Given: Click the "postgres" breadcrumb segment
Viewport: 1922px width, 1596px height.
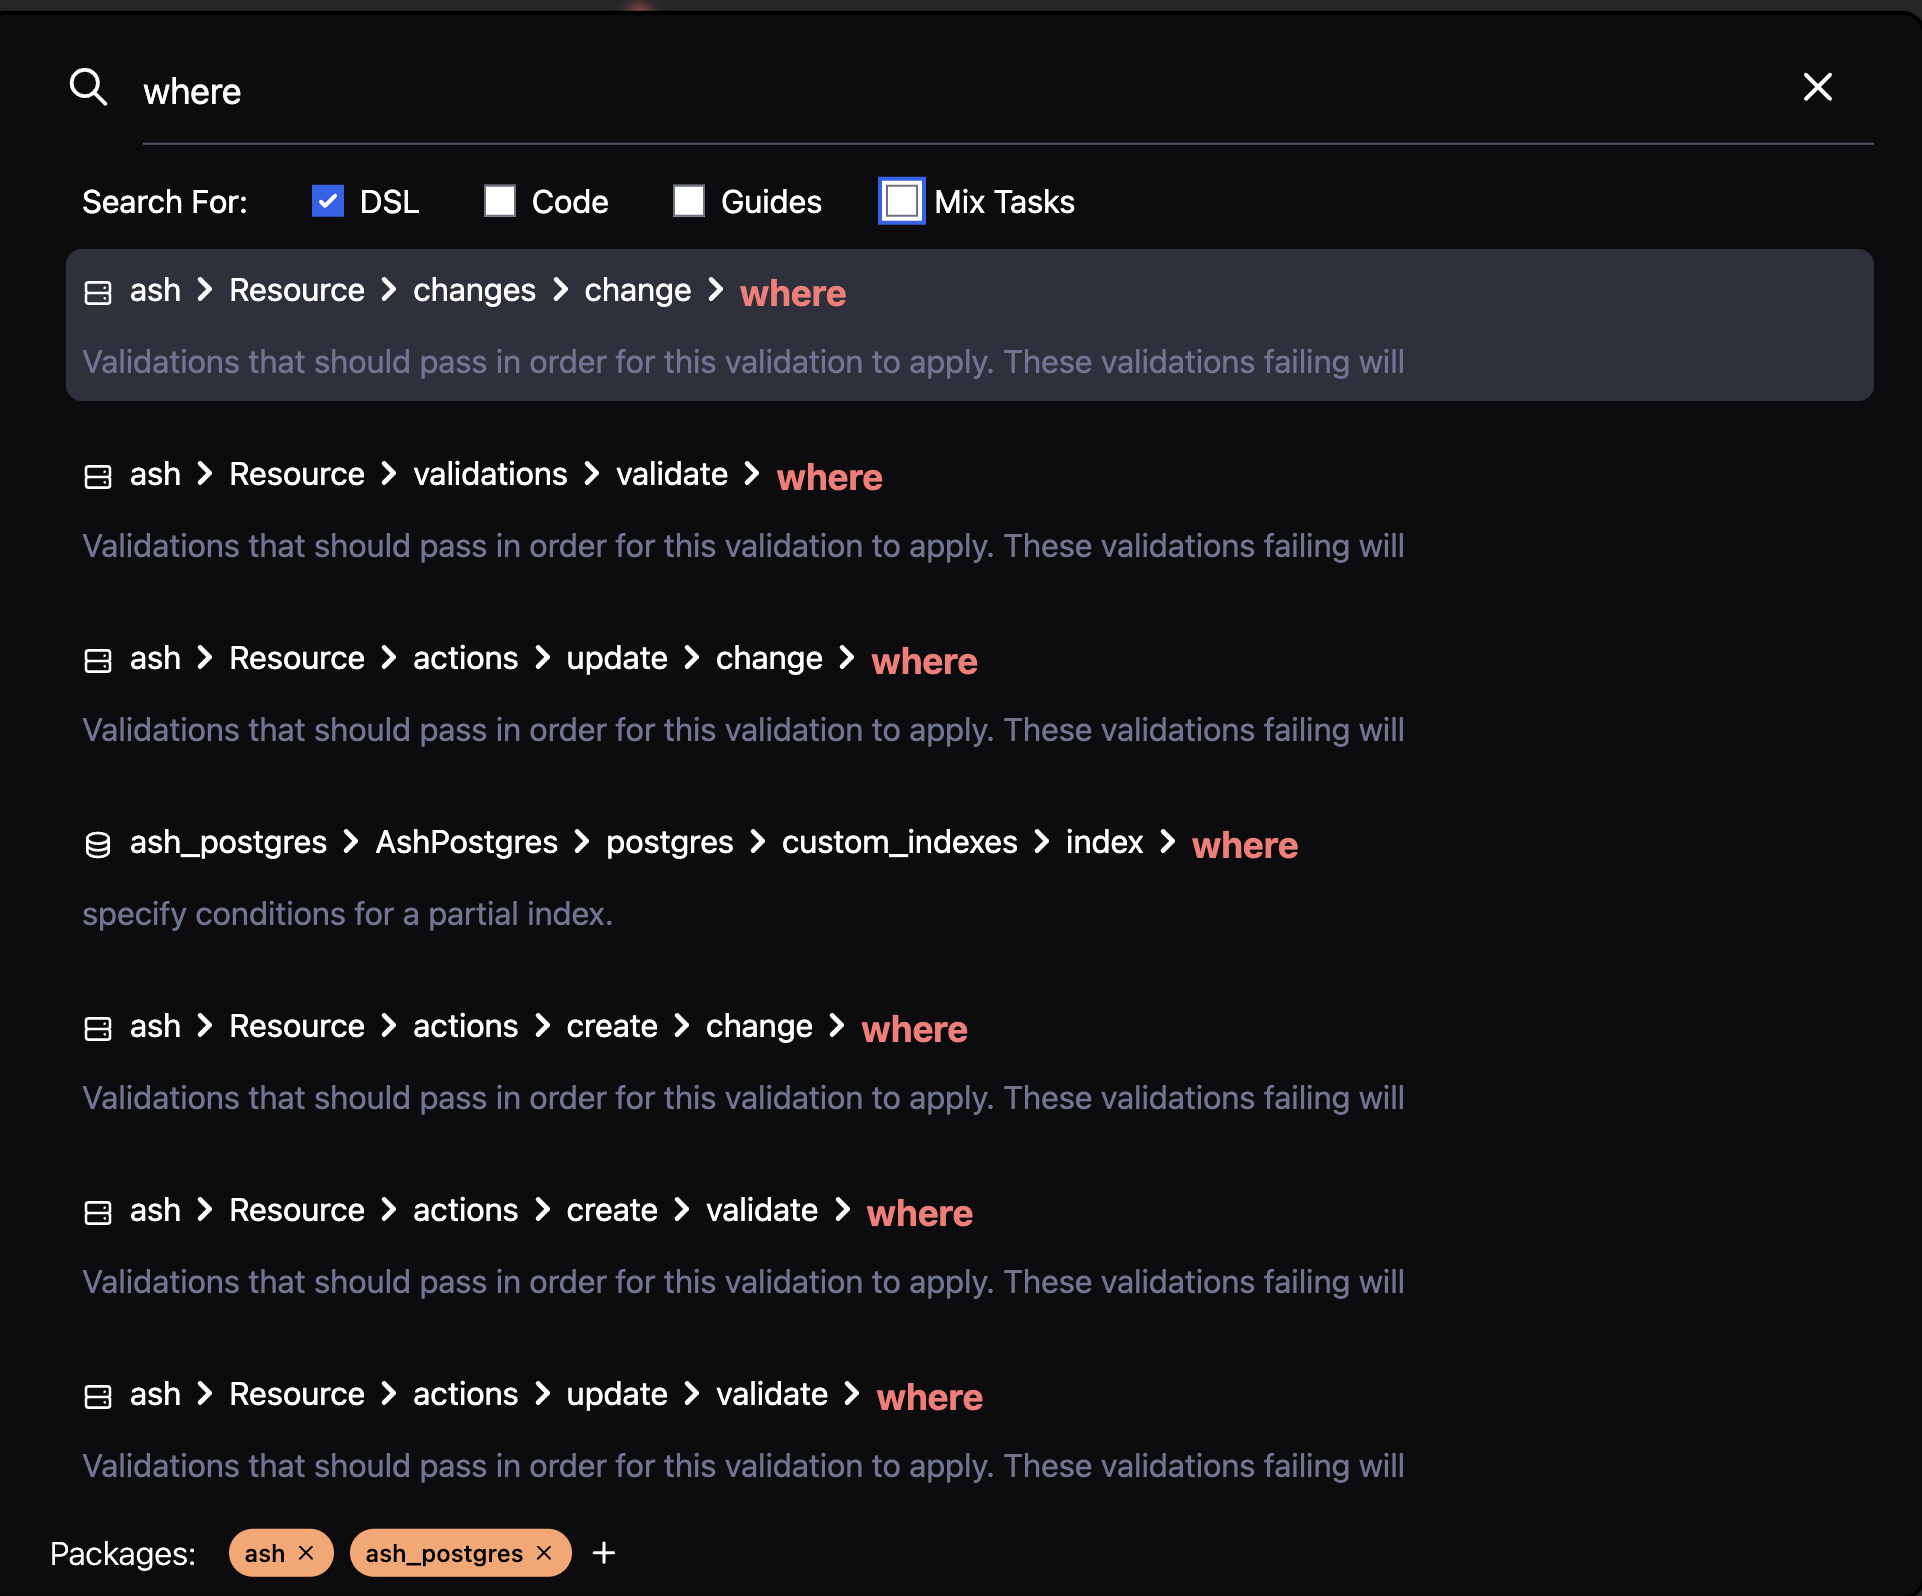Looking at the screenshot, I should click(670, 842).
